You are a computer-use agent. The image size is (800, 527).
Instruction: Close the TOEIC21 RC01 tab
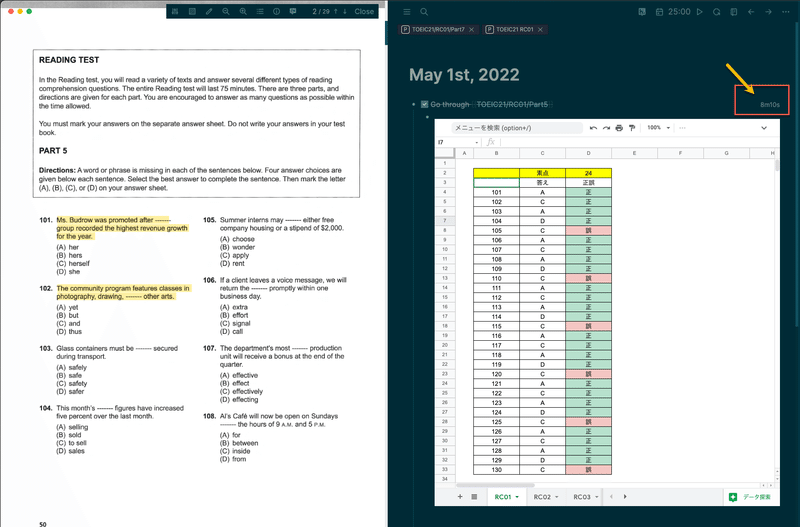[x=540, y=30]
